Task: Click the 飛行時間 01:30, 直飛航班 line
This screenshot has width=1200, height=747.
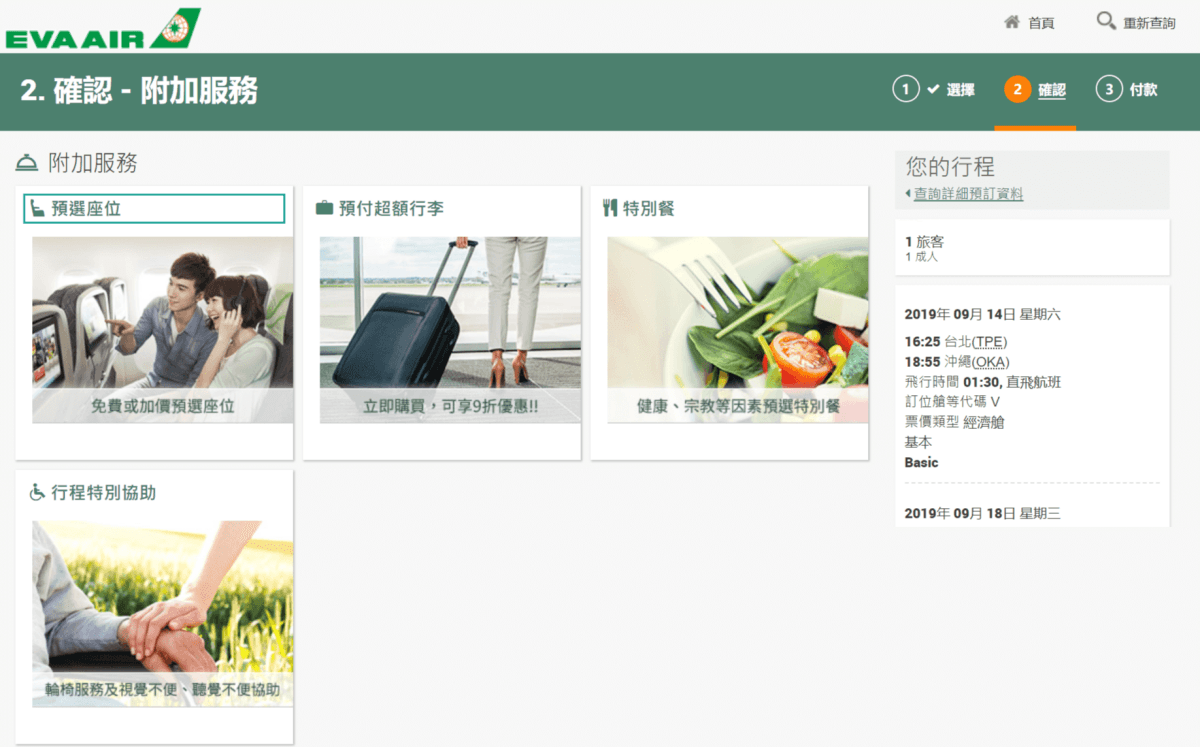Action: click(x=983, y=381)
